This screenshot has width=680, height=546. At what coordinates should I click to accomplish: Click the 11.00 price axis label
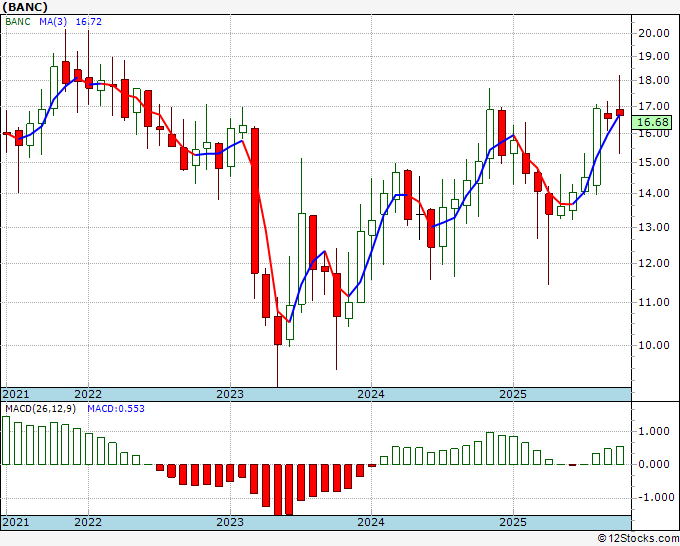coord(653,302)
